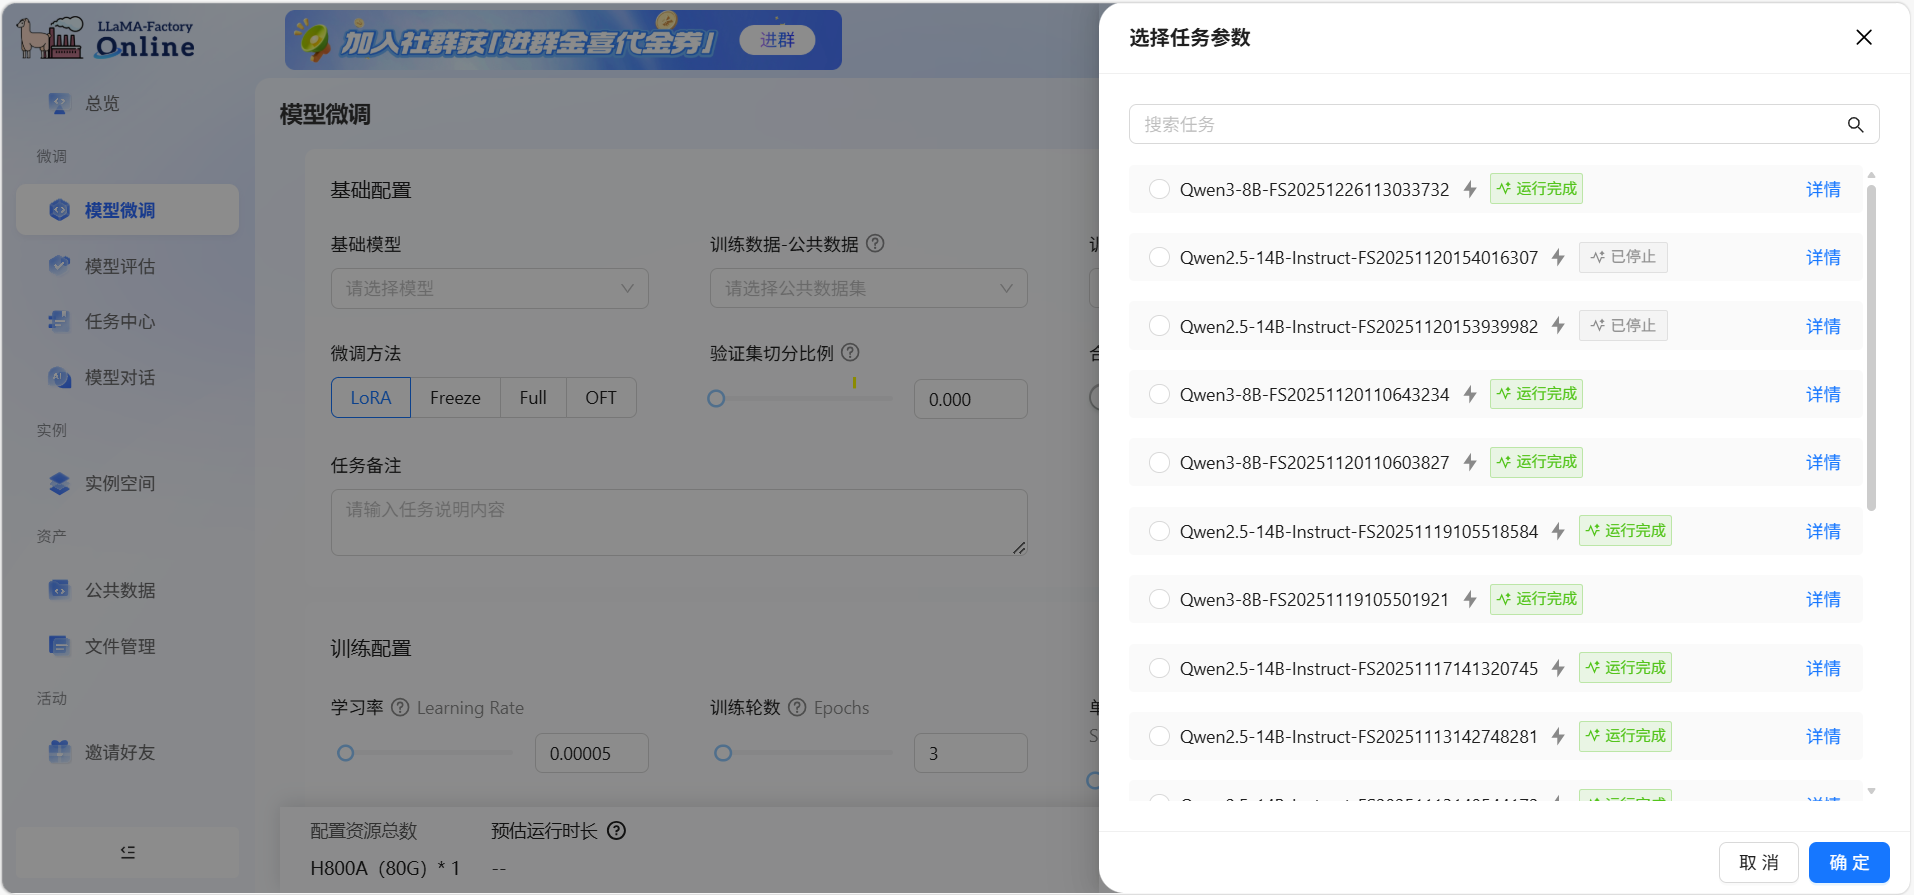Click the 公共数据 sidebar icon
The height and width of the screenshot is (895, 1914).
60,590
